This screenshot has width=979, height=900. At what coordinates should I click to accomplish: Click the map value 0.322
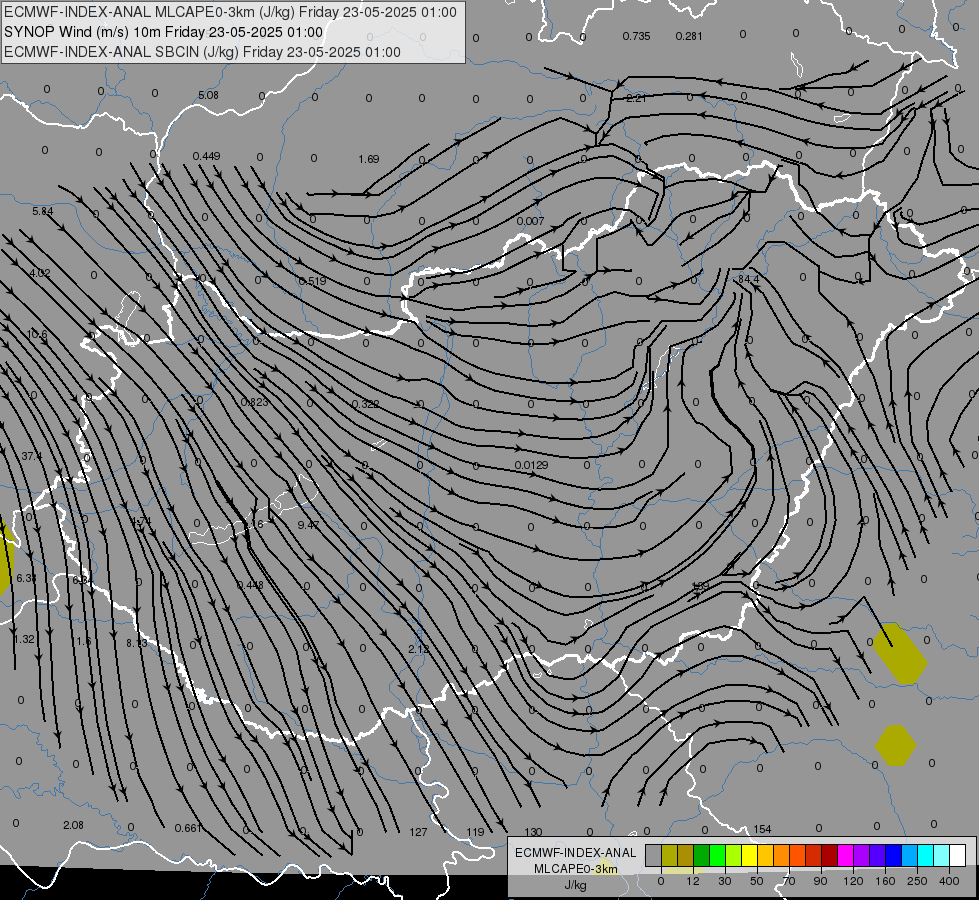pyautogui.click(x=365, y=404)
